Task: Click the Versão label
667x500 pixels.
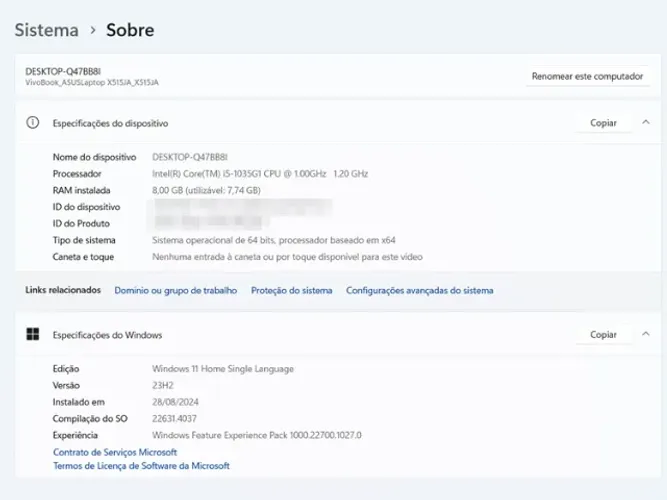Action: (66, 386)
